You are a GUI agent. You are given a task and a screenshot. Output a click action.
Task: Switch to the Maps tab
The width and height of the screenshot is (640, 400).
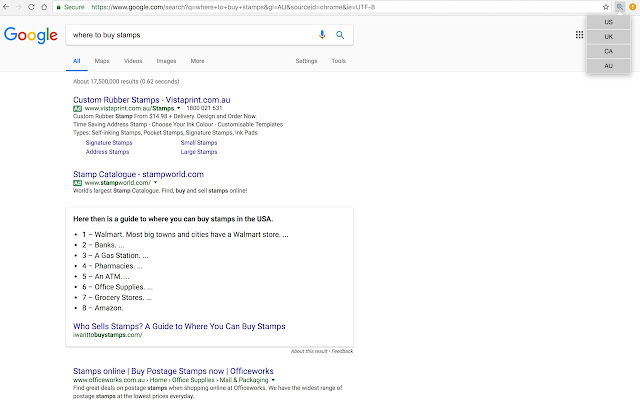click(x=102, y=61)
